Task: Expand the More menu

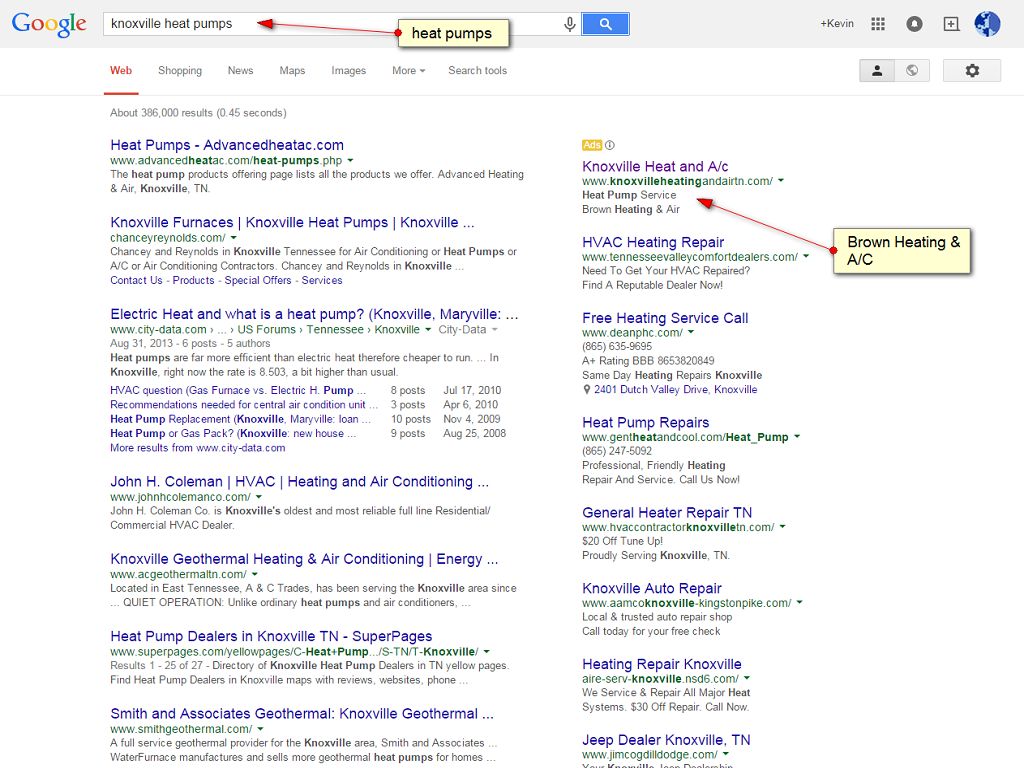Action: [x=408, y=71]
